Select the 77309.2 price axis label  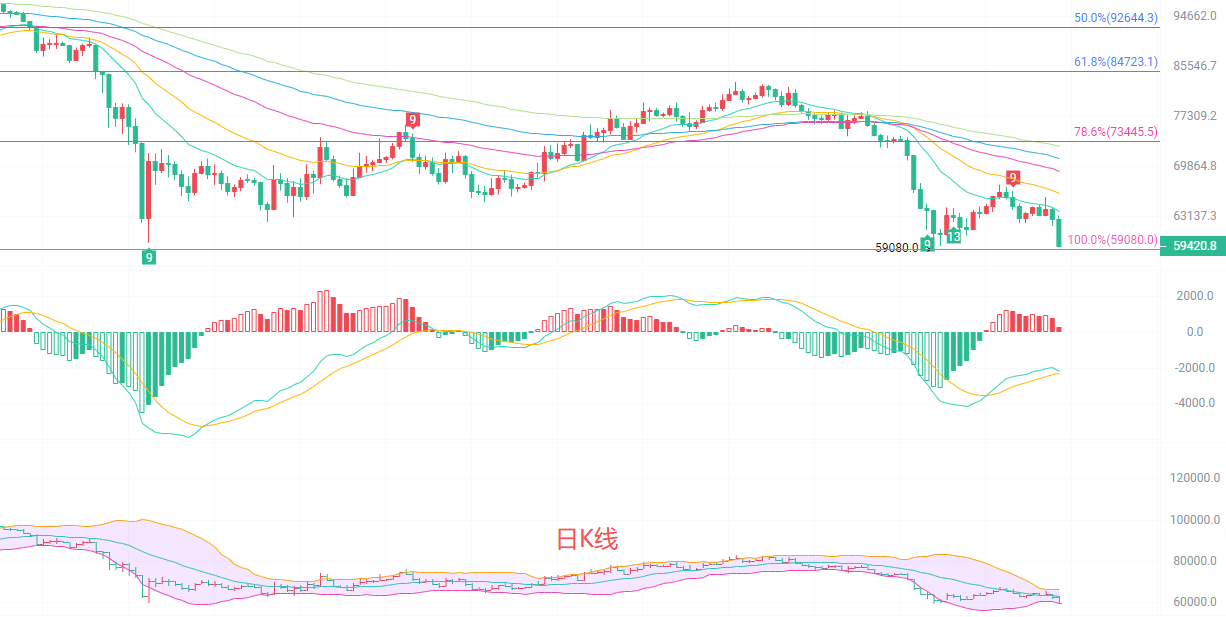click(x=1196, y=116)
